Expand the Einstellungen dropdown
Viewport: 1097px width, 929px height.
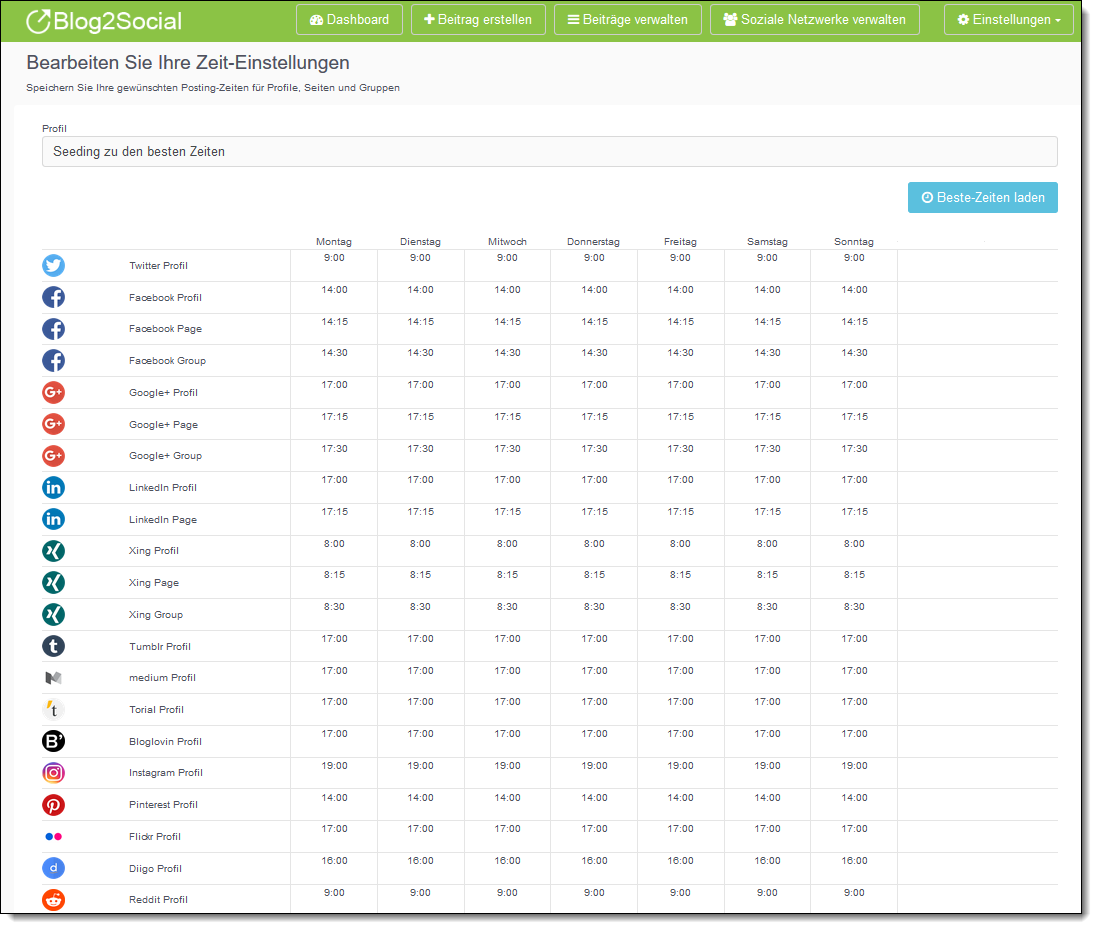[1008, 20]
